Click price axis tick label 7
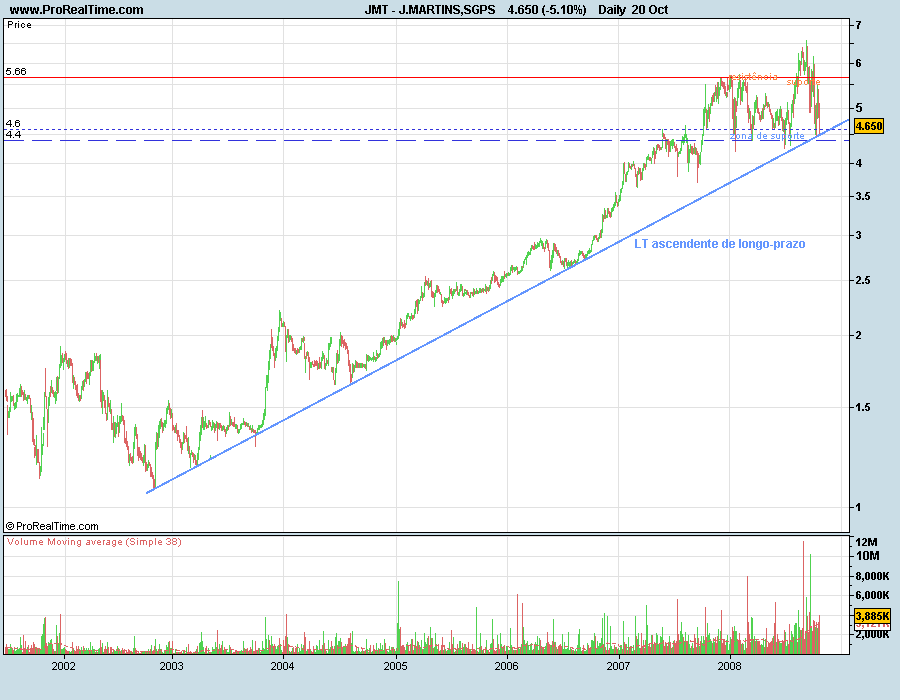 858,25
